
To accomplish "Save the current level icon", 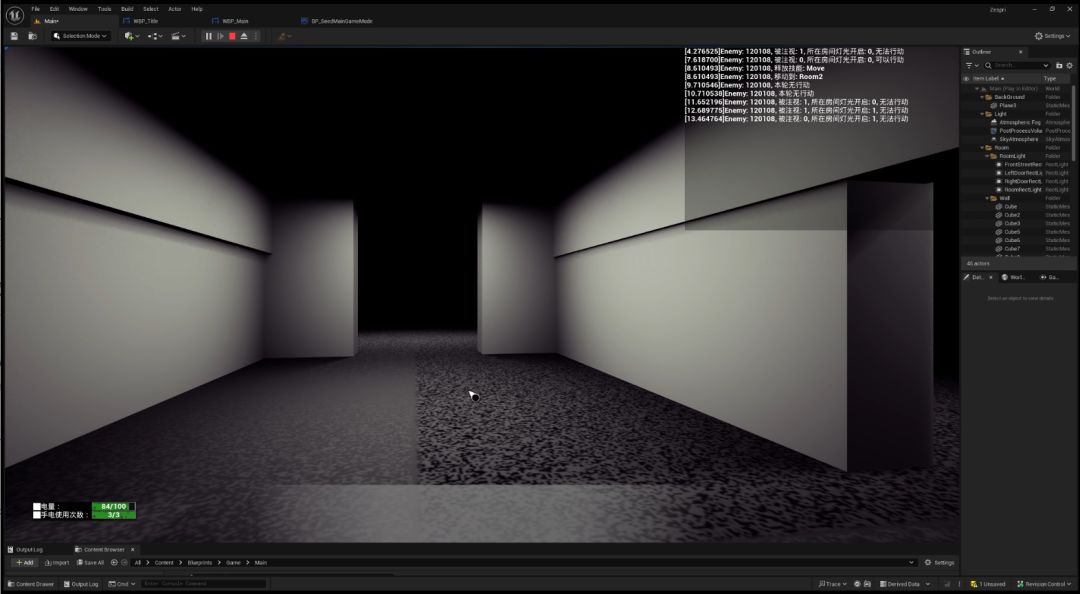I will [14, 36].
